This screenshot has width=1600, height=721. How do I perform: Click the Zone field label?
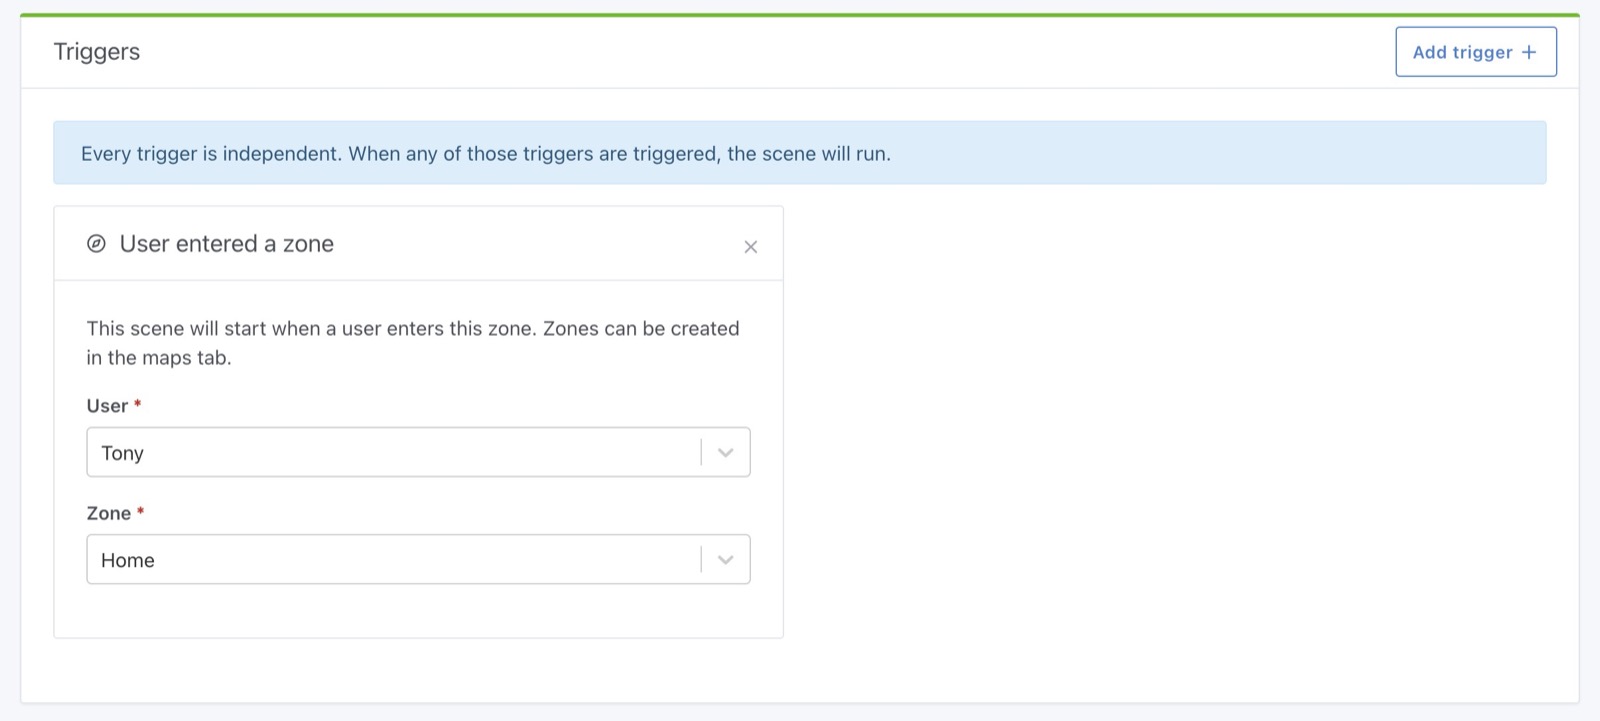108,513
